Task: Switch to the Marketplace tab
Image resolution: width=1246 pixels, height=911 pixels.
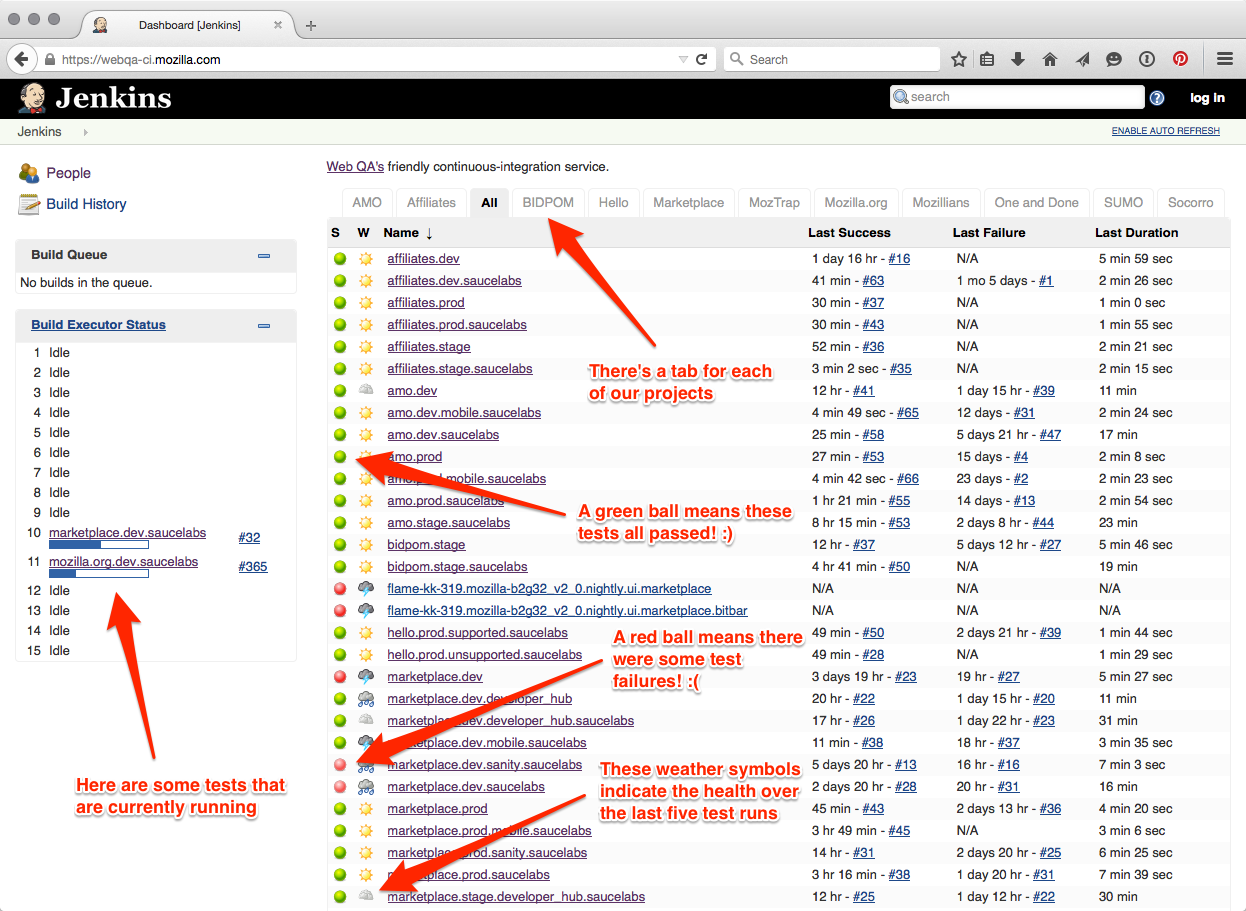Action: tap(688, 201)
